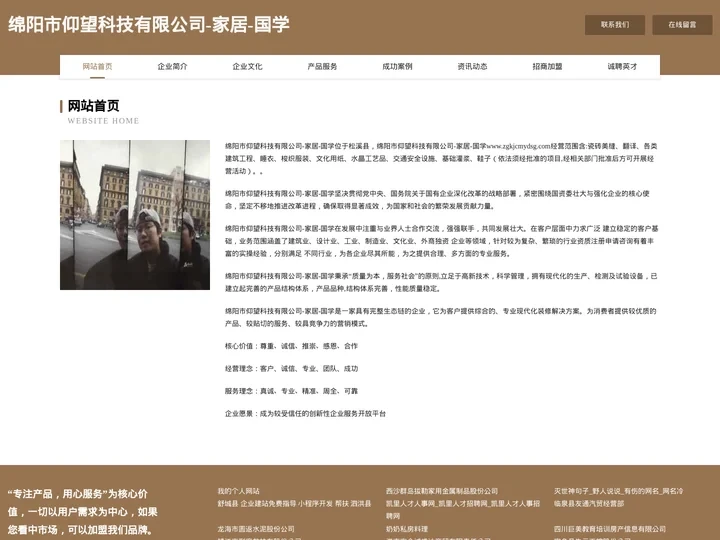Go to the 企业简介 navigation tab
The image size is (720, 540).
point(172,67)
